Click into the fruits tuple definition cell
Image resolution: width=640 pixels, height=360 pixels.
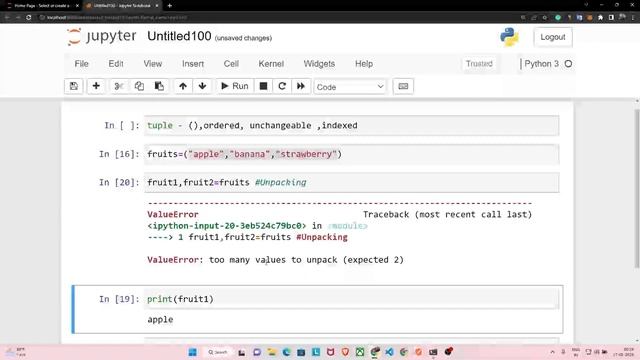point(351,154)
